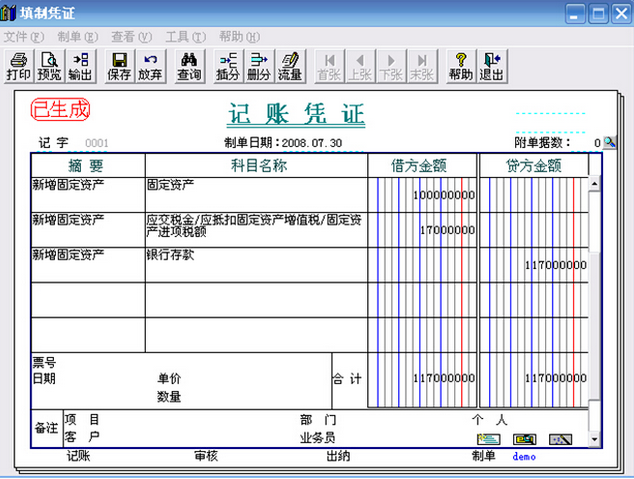
Task: Go to first voucher 首张
Action: point(329,67)
